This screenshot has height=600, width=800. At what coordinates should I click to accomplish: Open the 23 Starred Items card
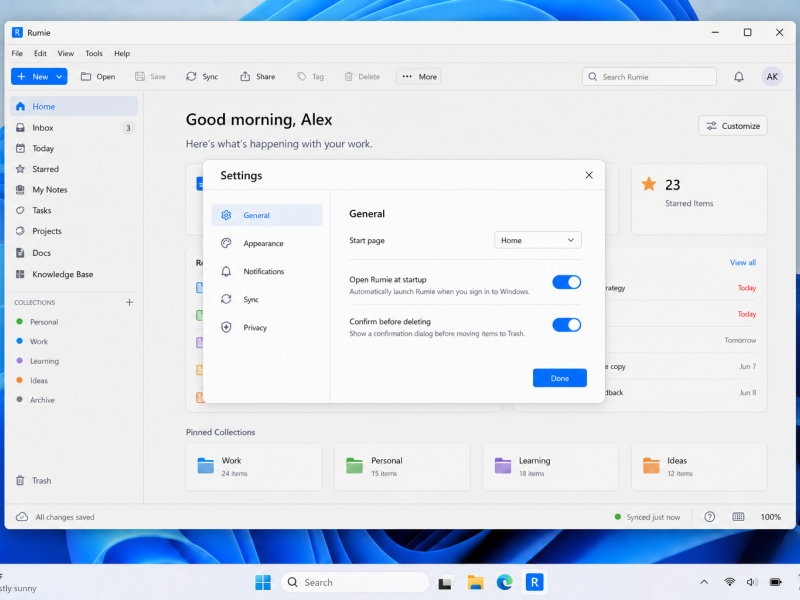point(699,199)
